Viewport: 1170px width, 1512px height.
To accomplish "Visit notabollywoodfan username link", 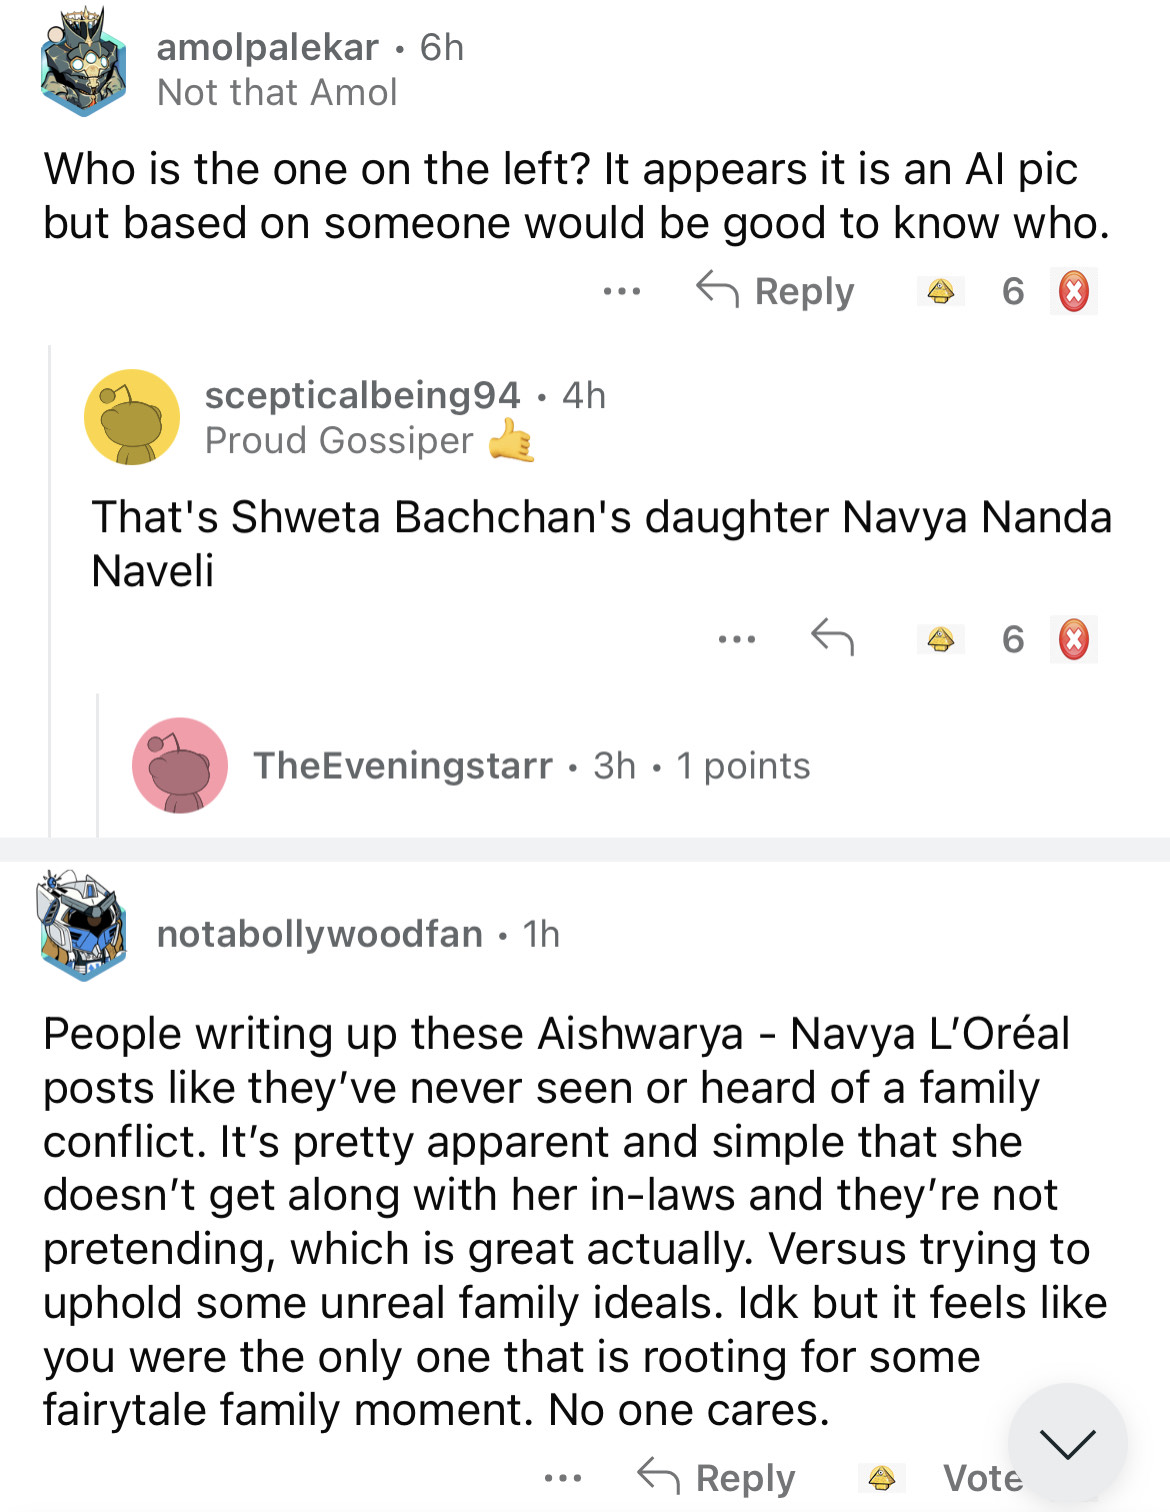I will pyautogui.click(x=319, y=934).
